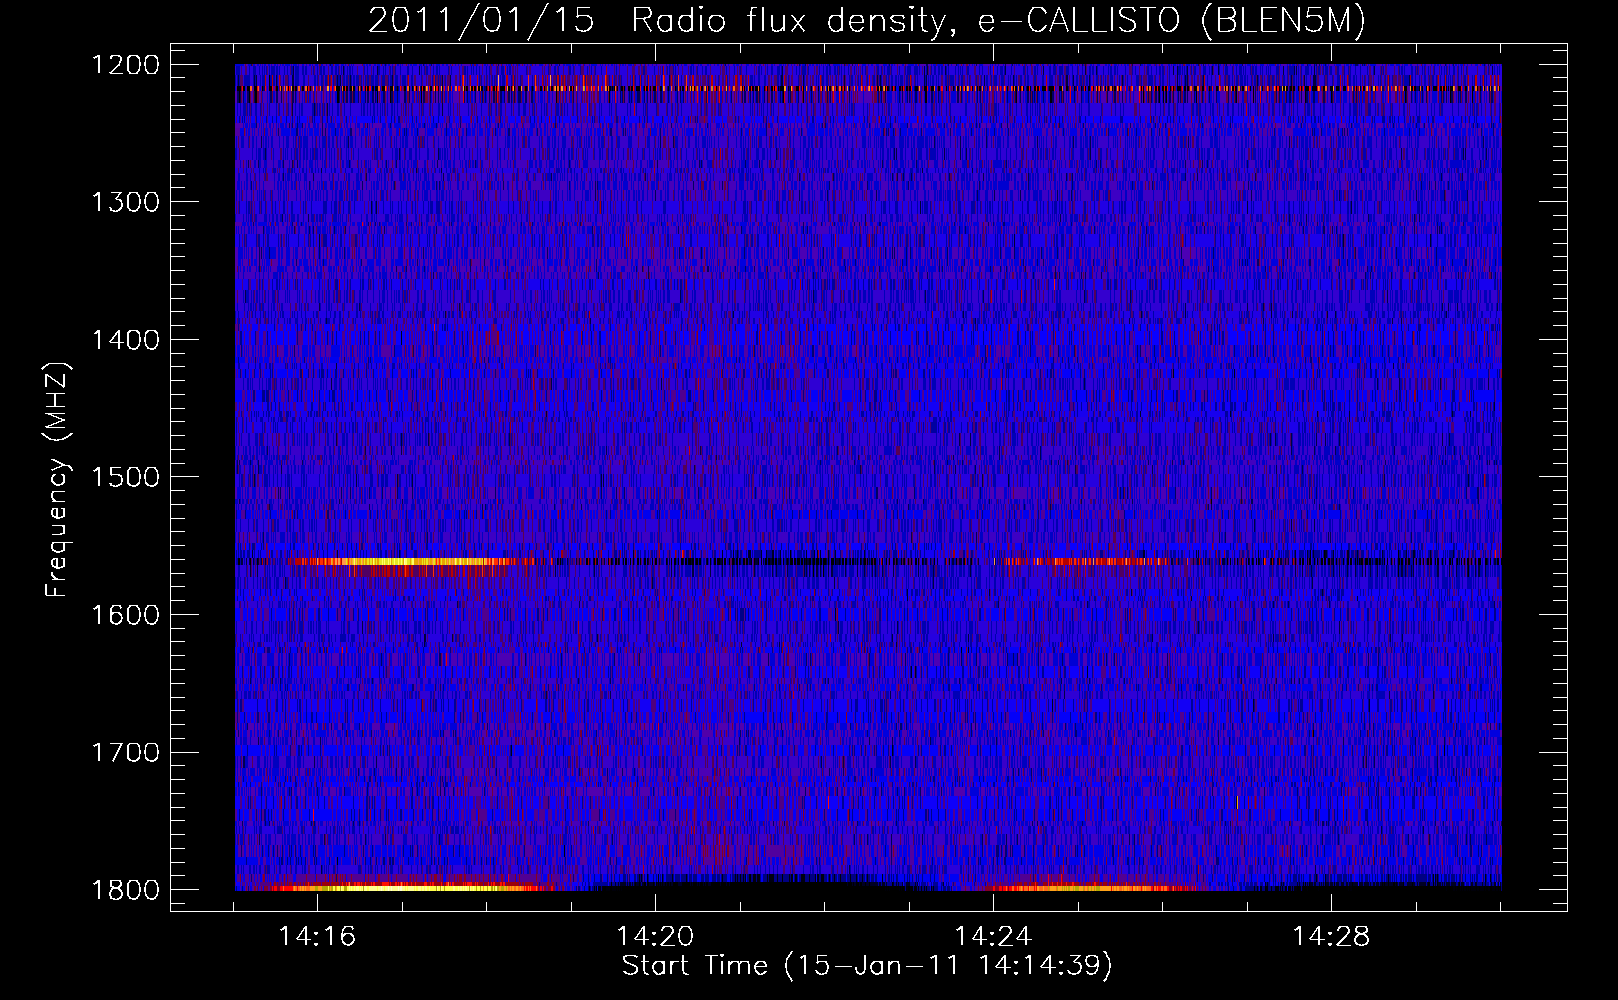
Task: Click the bright yellow burst near 1560 MHz
Action: click(x=410, y=562)
